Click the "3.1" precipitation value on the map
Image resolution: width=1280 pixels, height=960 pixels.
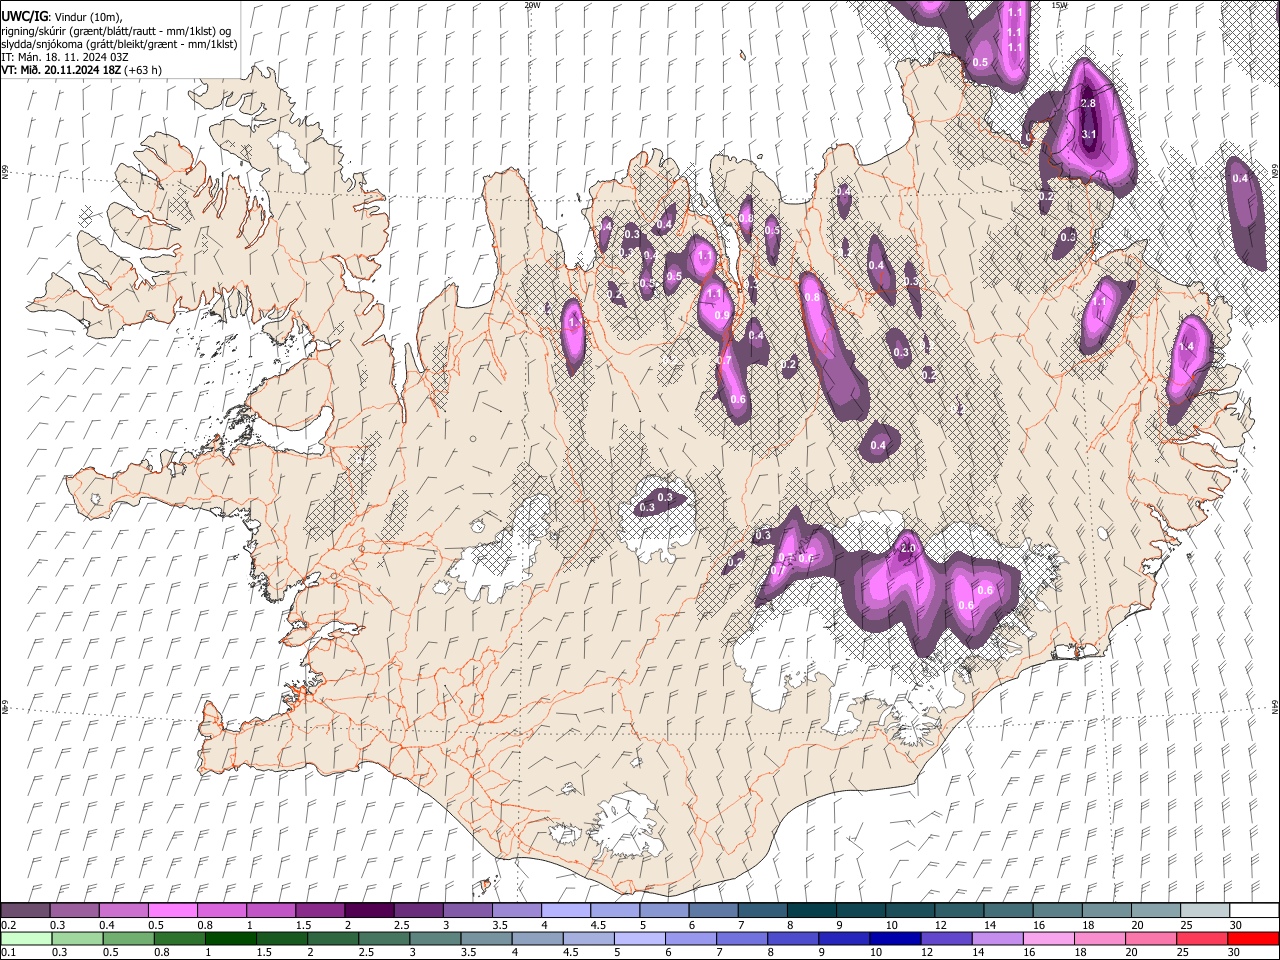[x=1090, y=134]
